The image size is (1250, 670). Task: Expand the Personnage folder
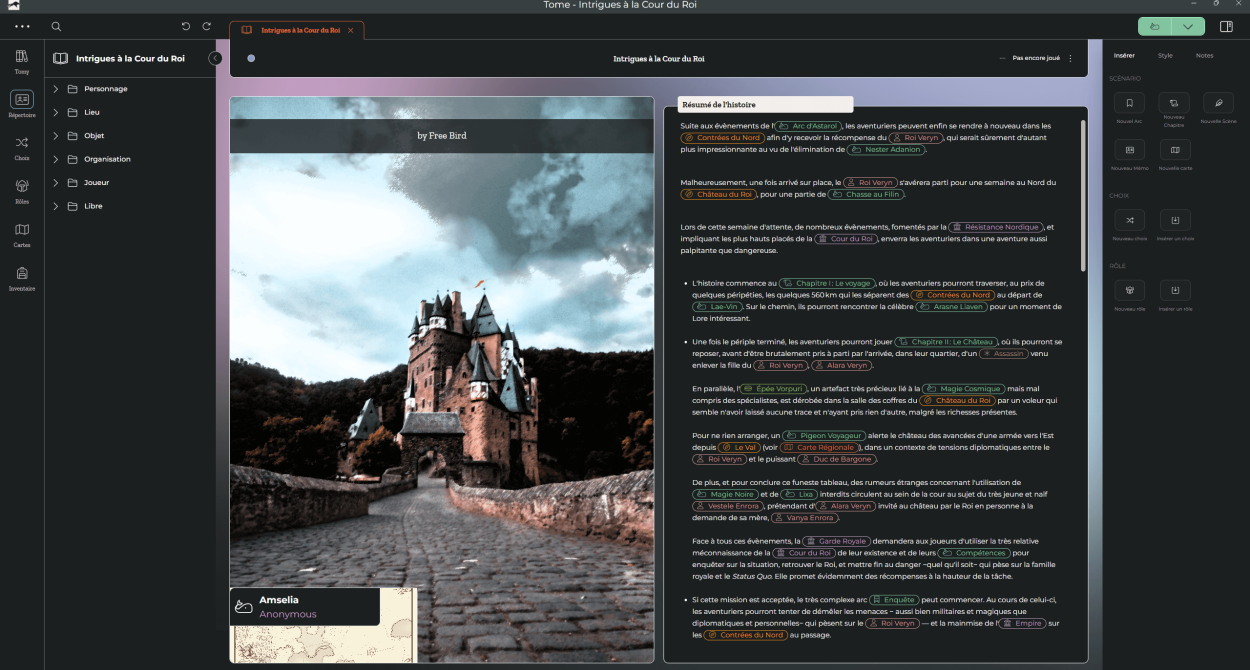point(57,89)
